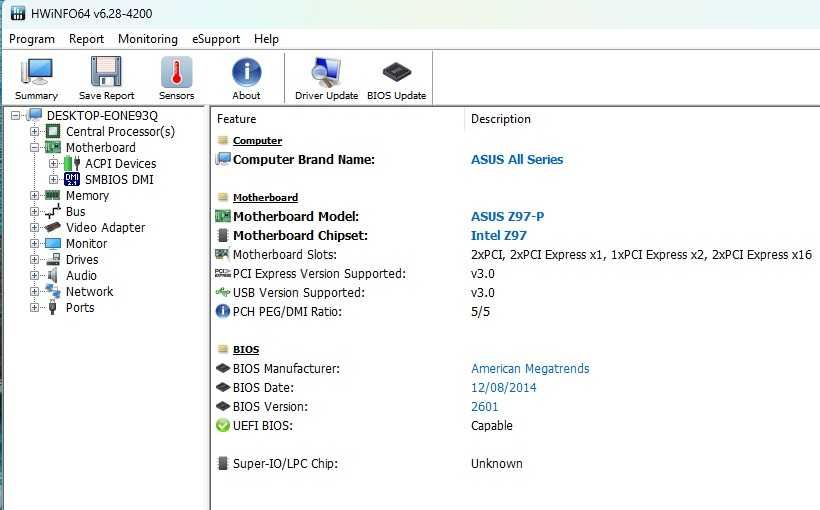Expand the Memory tree node
Screen dimensions: 820x510
tap(35, 195)
